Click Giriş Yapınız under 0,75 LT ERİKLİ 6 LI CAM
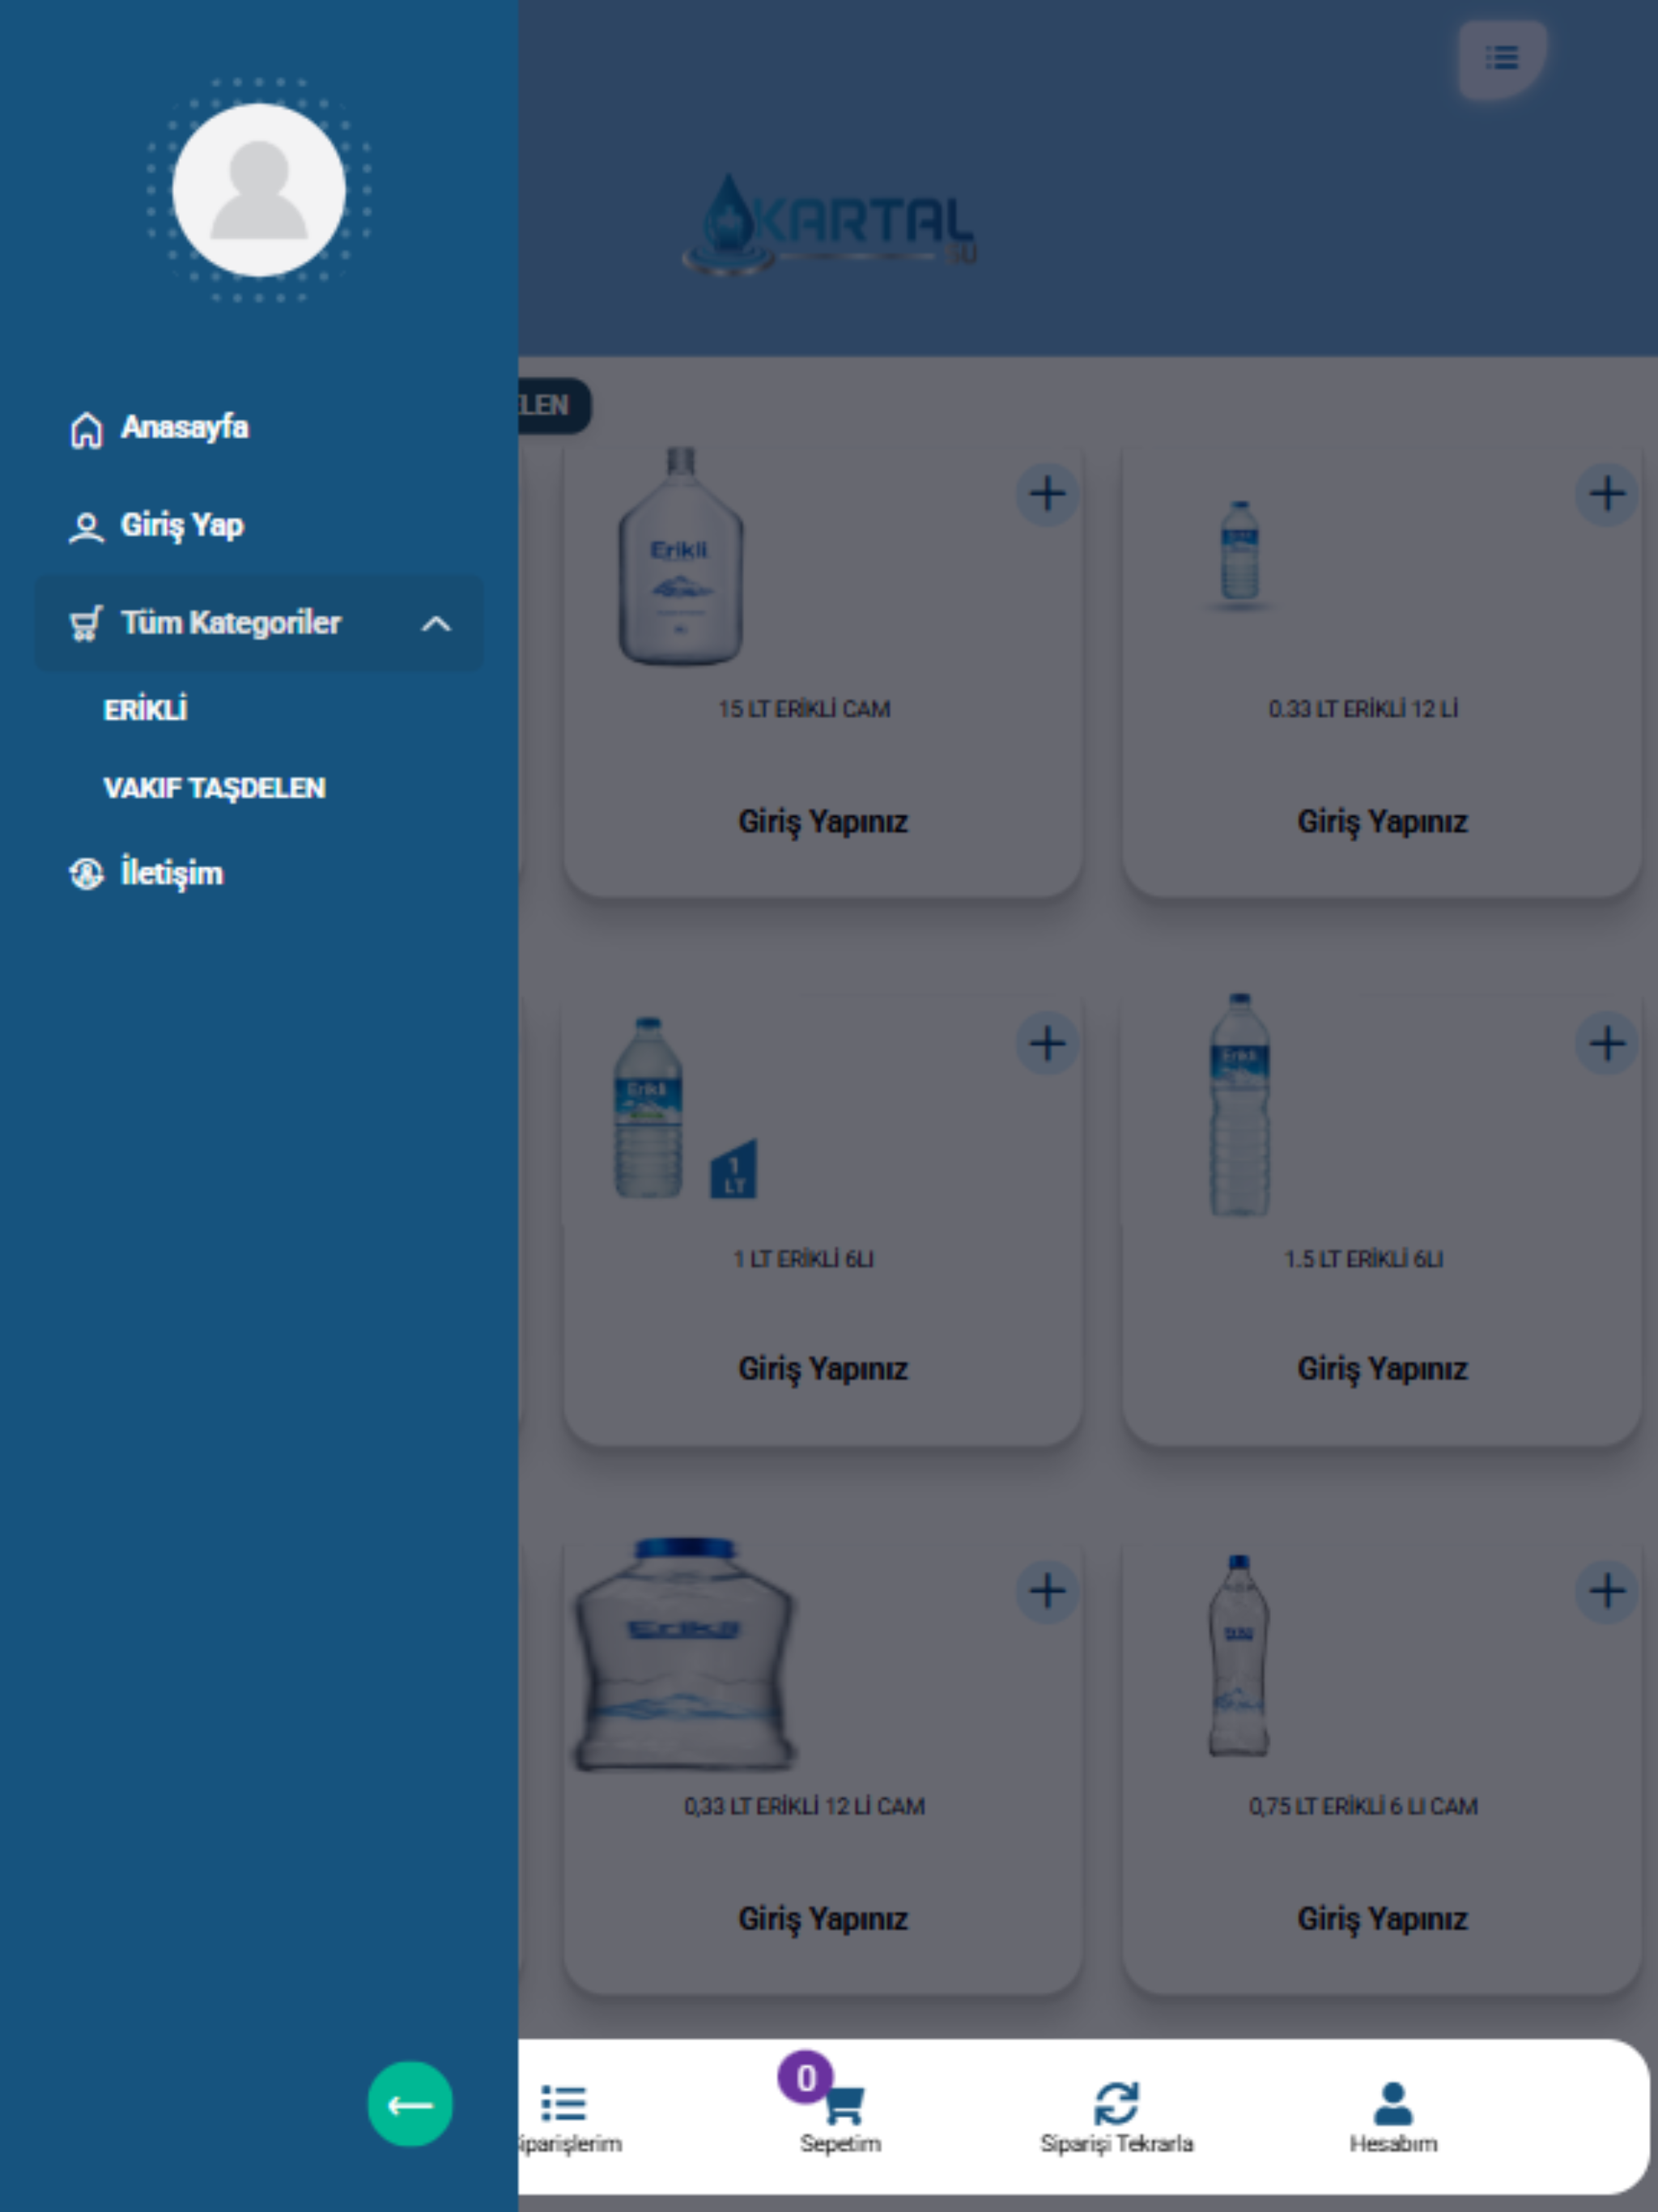This screenshot has width=1658, height=2212. (x=1382, y=1918)
